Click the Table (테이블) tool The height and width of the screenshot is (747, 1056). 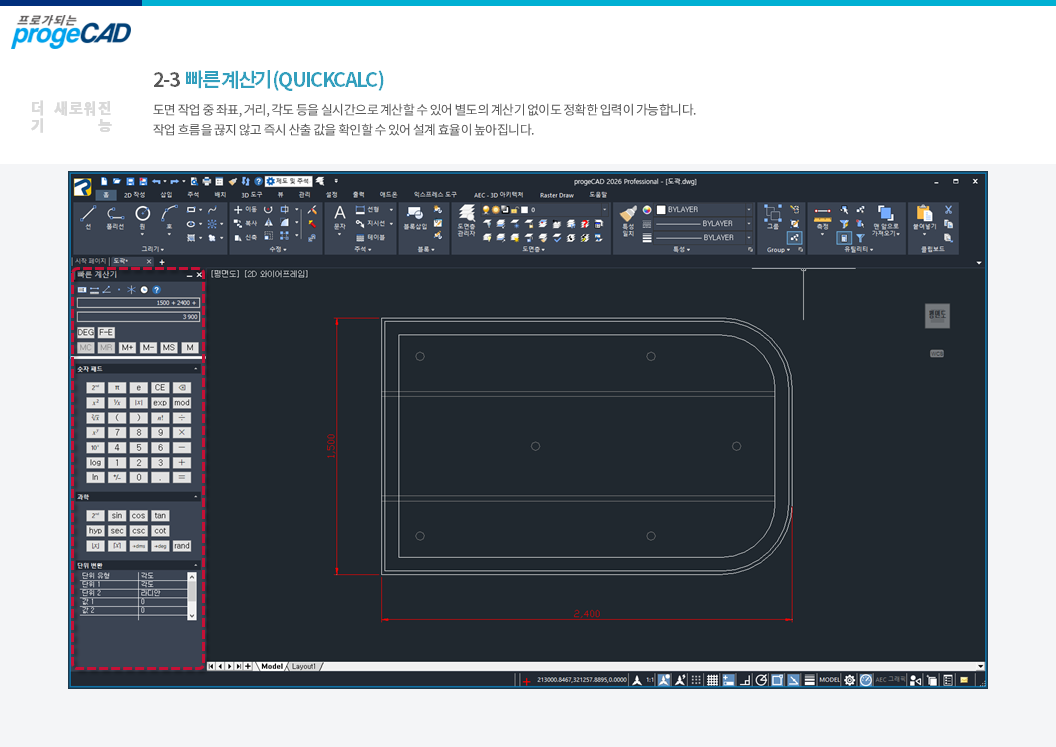click(x=371, y=237)
